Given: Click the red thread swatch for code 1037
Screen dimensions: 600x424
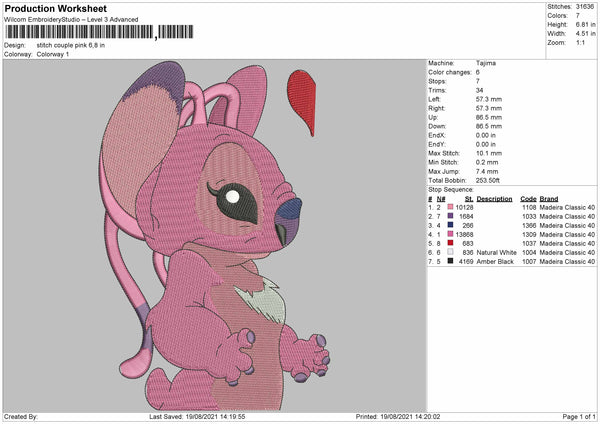Looking at the screenshot, I should tap(450, 243).
